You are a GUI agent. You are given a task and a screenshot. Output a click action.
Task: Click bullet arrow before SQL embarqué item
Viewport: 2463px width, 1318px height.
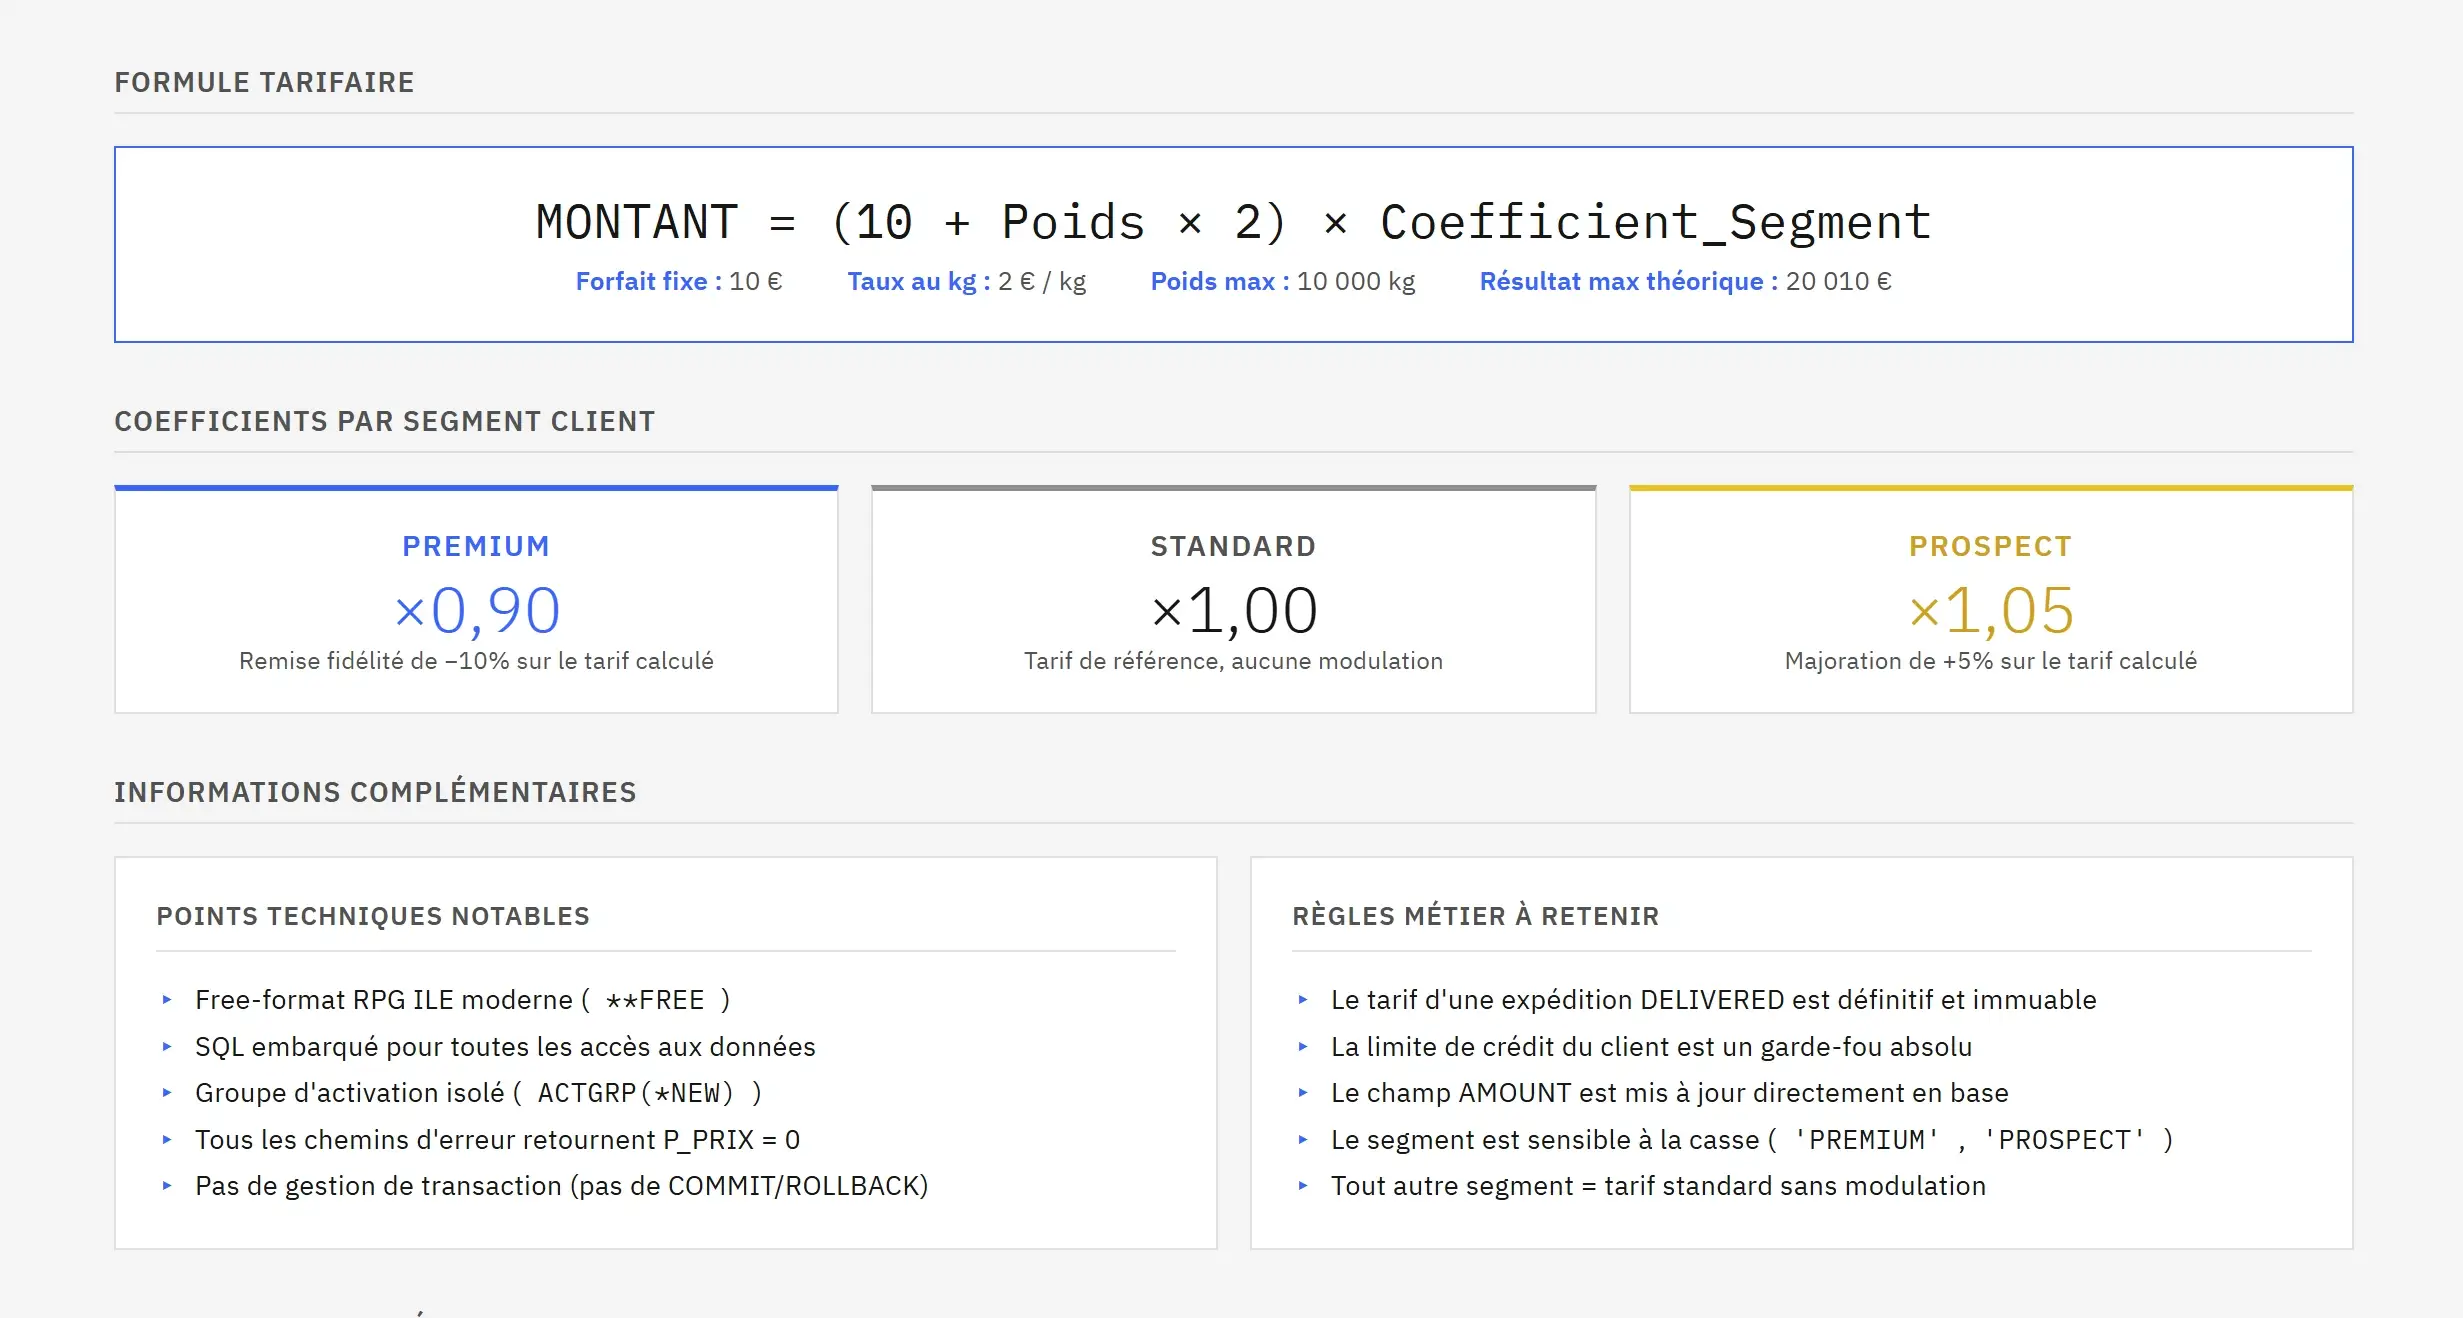(x=167, y=1047)
